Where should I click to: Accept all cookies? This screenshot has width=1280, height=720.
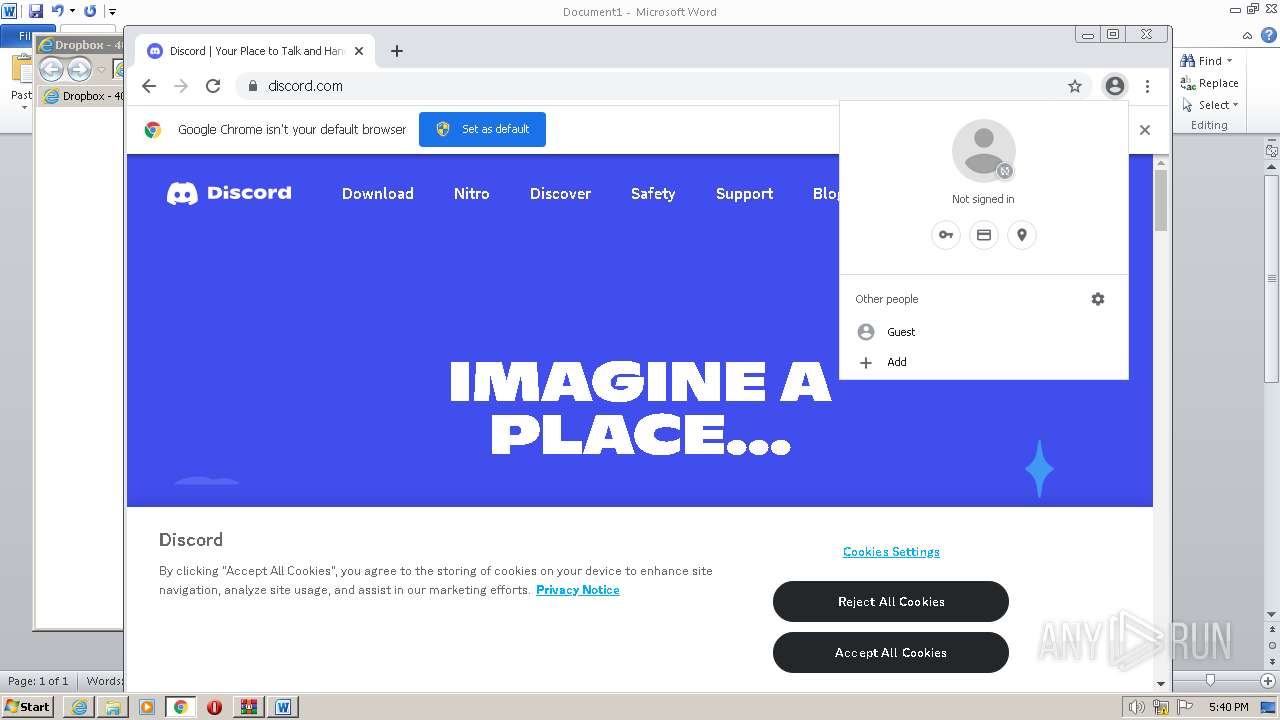[891, 653]
